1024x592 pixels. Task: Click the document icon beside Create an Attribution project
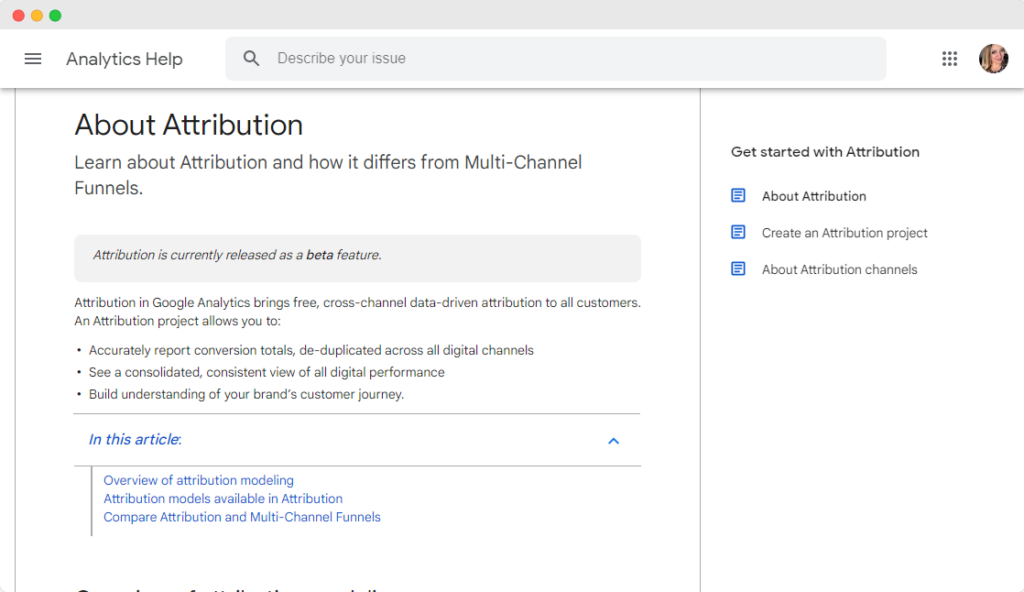click(738, 233)
